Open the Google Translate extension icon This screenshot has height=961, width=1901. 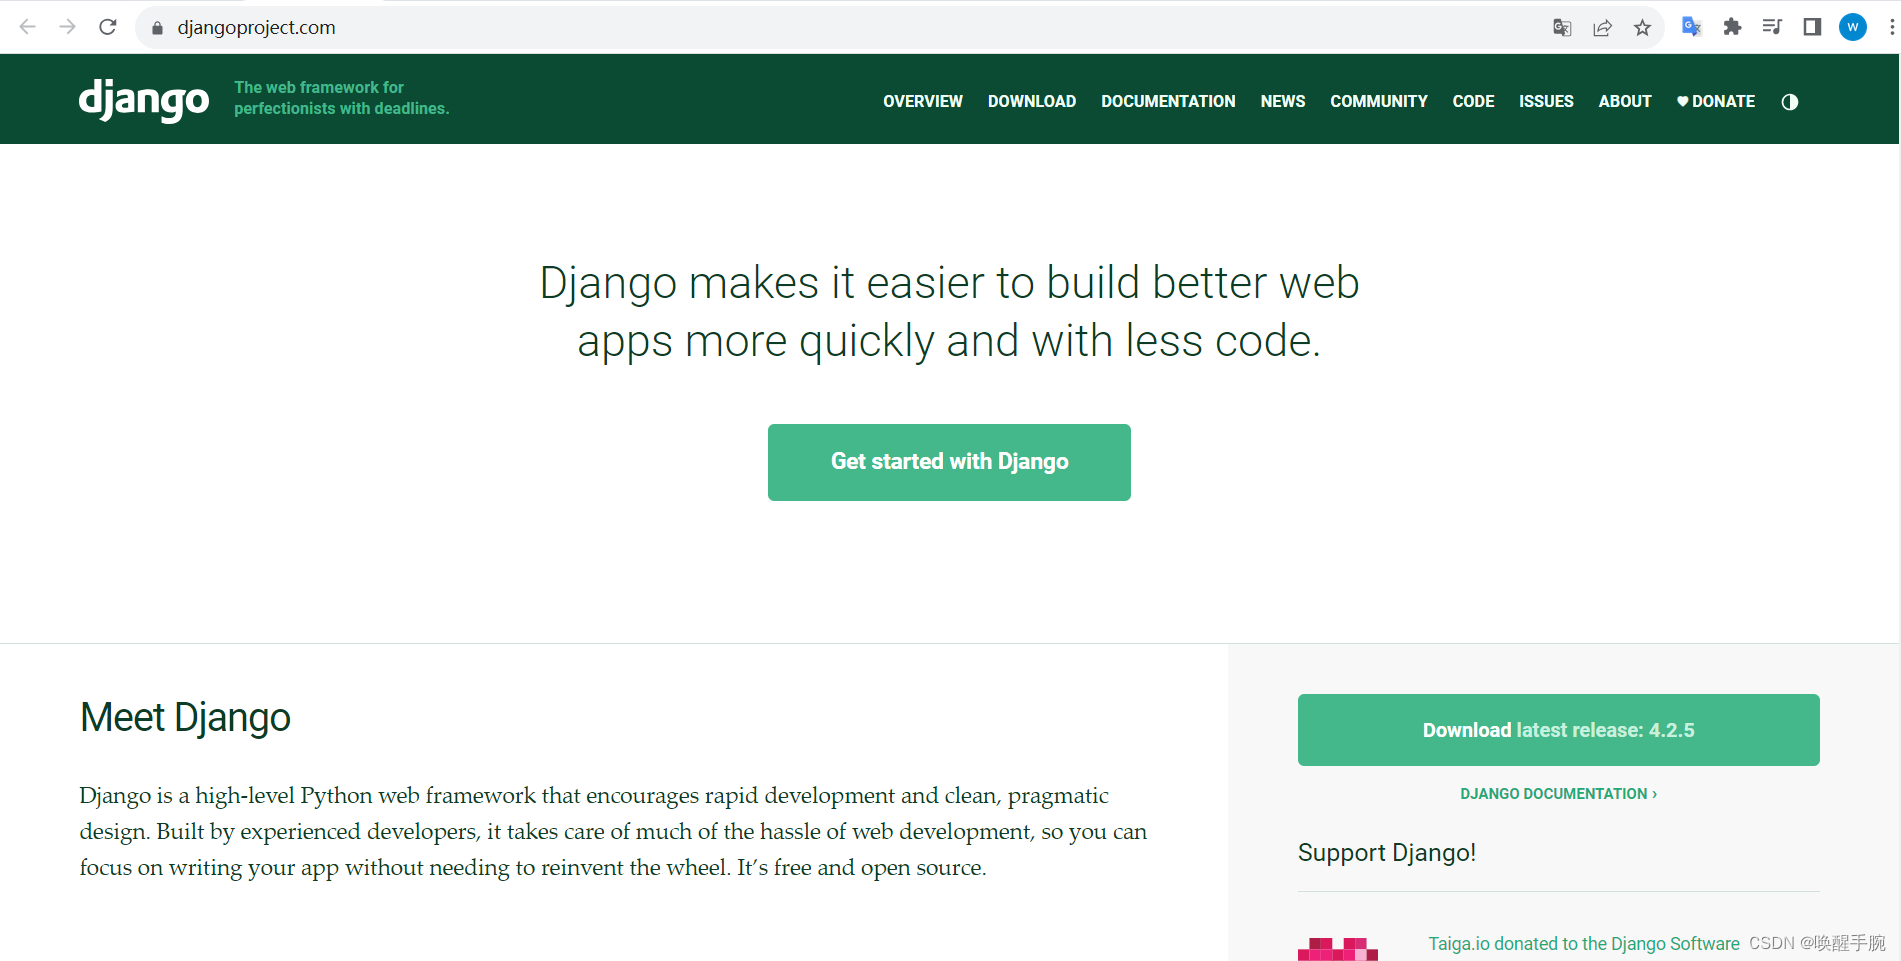click(1691, 27)
